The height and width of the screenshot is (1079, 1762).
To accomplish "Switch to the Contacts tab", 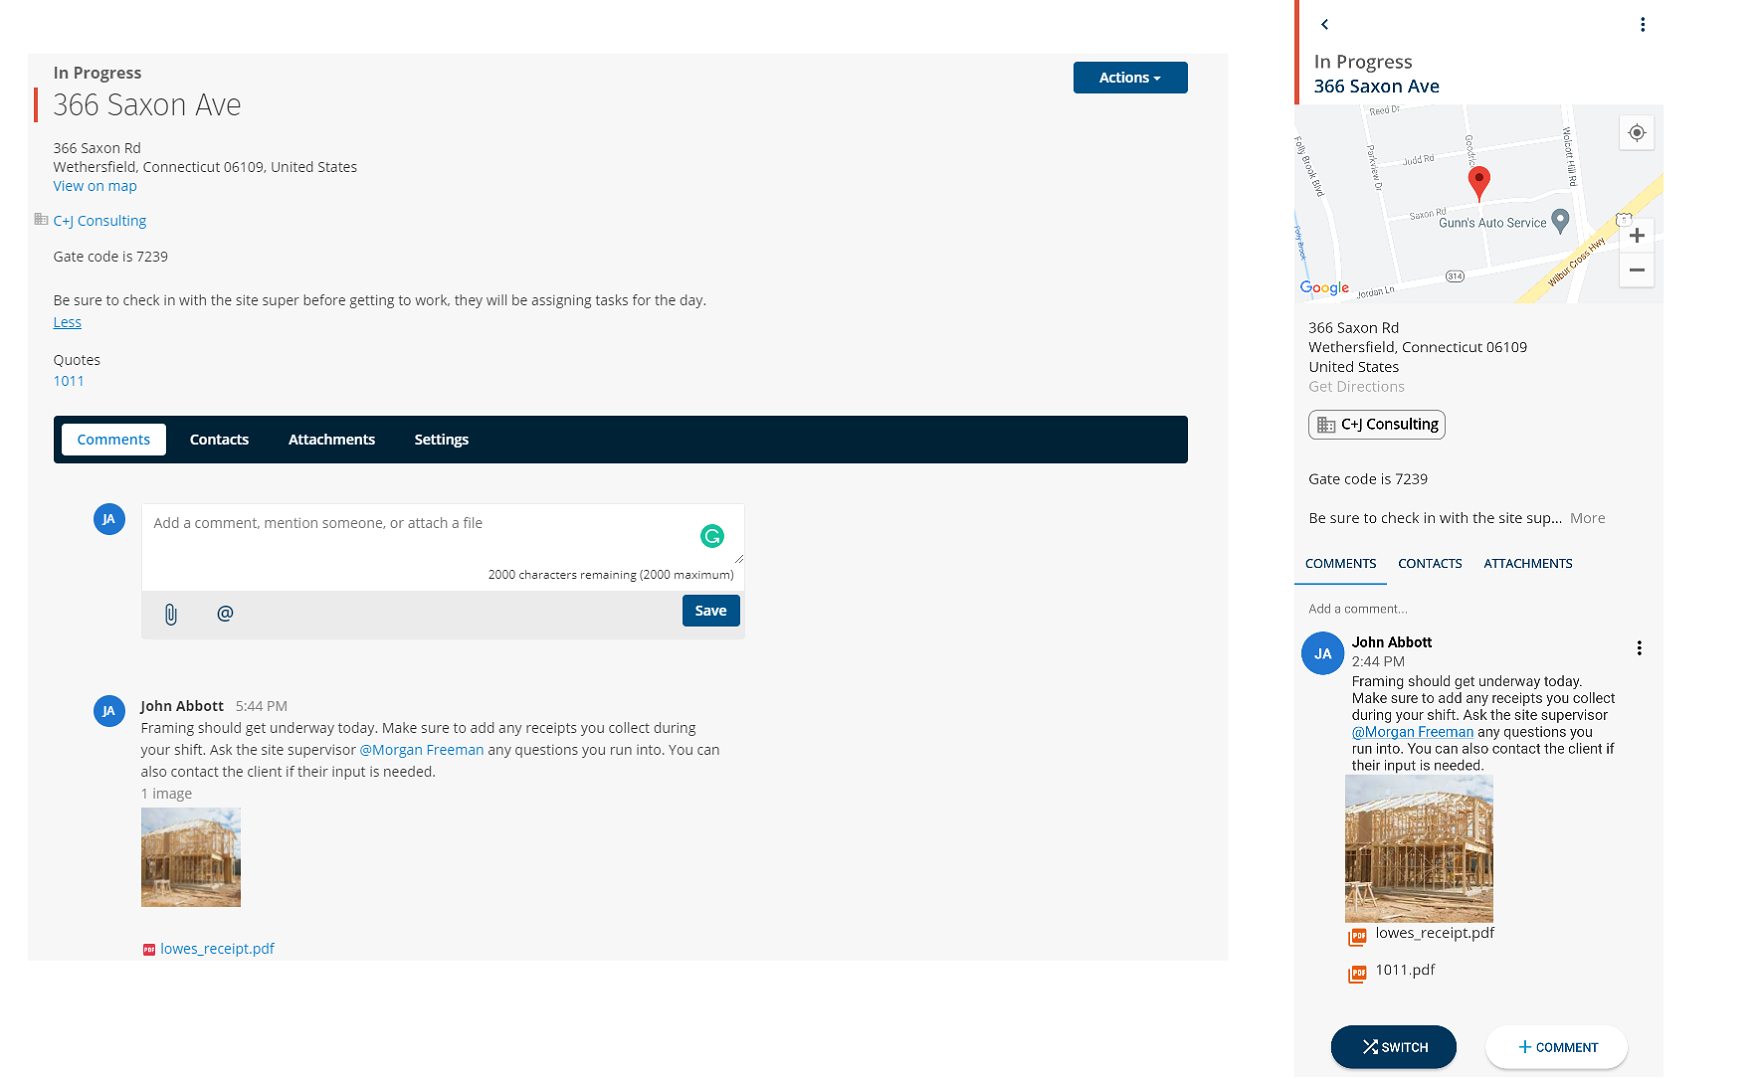I will 219,439.
